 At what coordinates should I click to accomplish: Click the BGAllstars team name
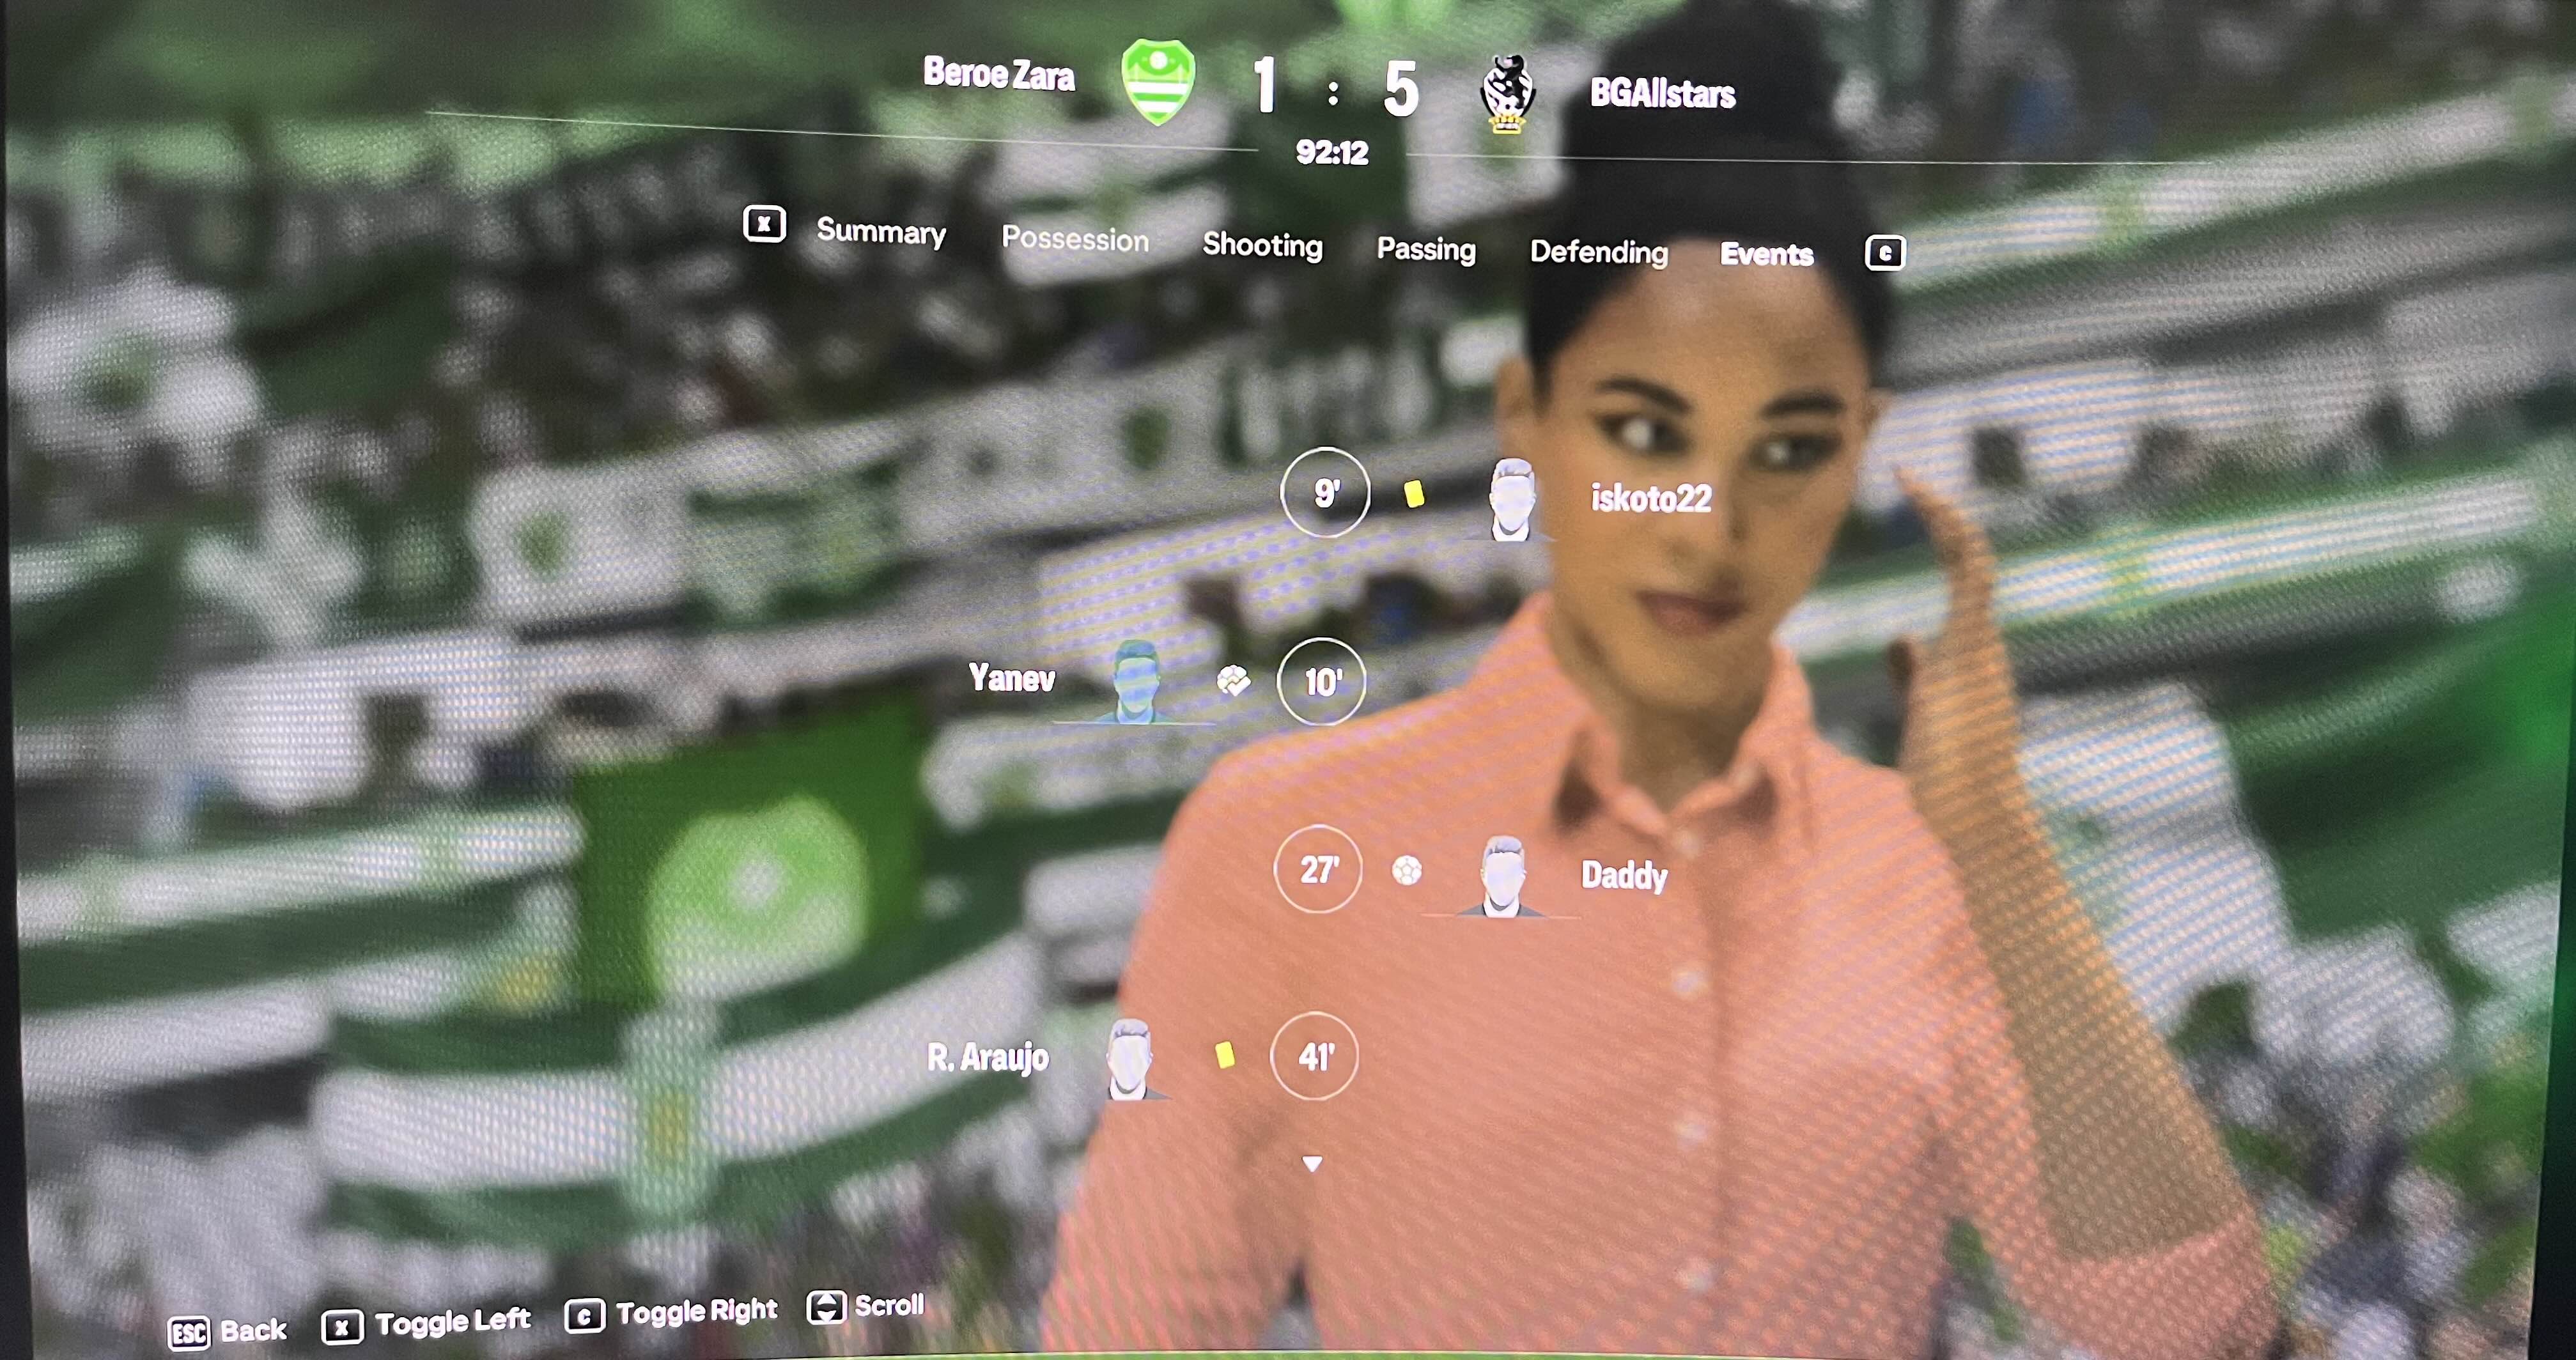click(1663, 93)
